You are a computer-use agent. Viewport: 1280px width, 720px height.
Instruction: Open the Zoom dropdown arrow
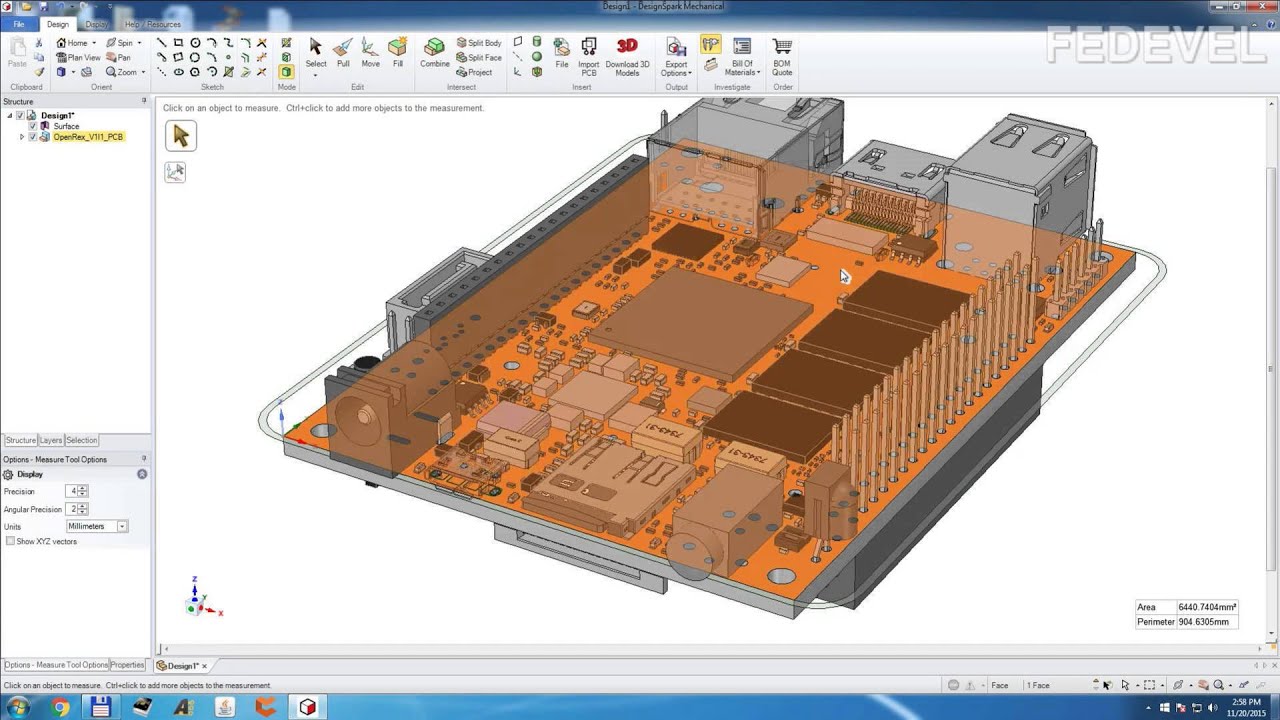(143, 72)
